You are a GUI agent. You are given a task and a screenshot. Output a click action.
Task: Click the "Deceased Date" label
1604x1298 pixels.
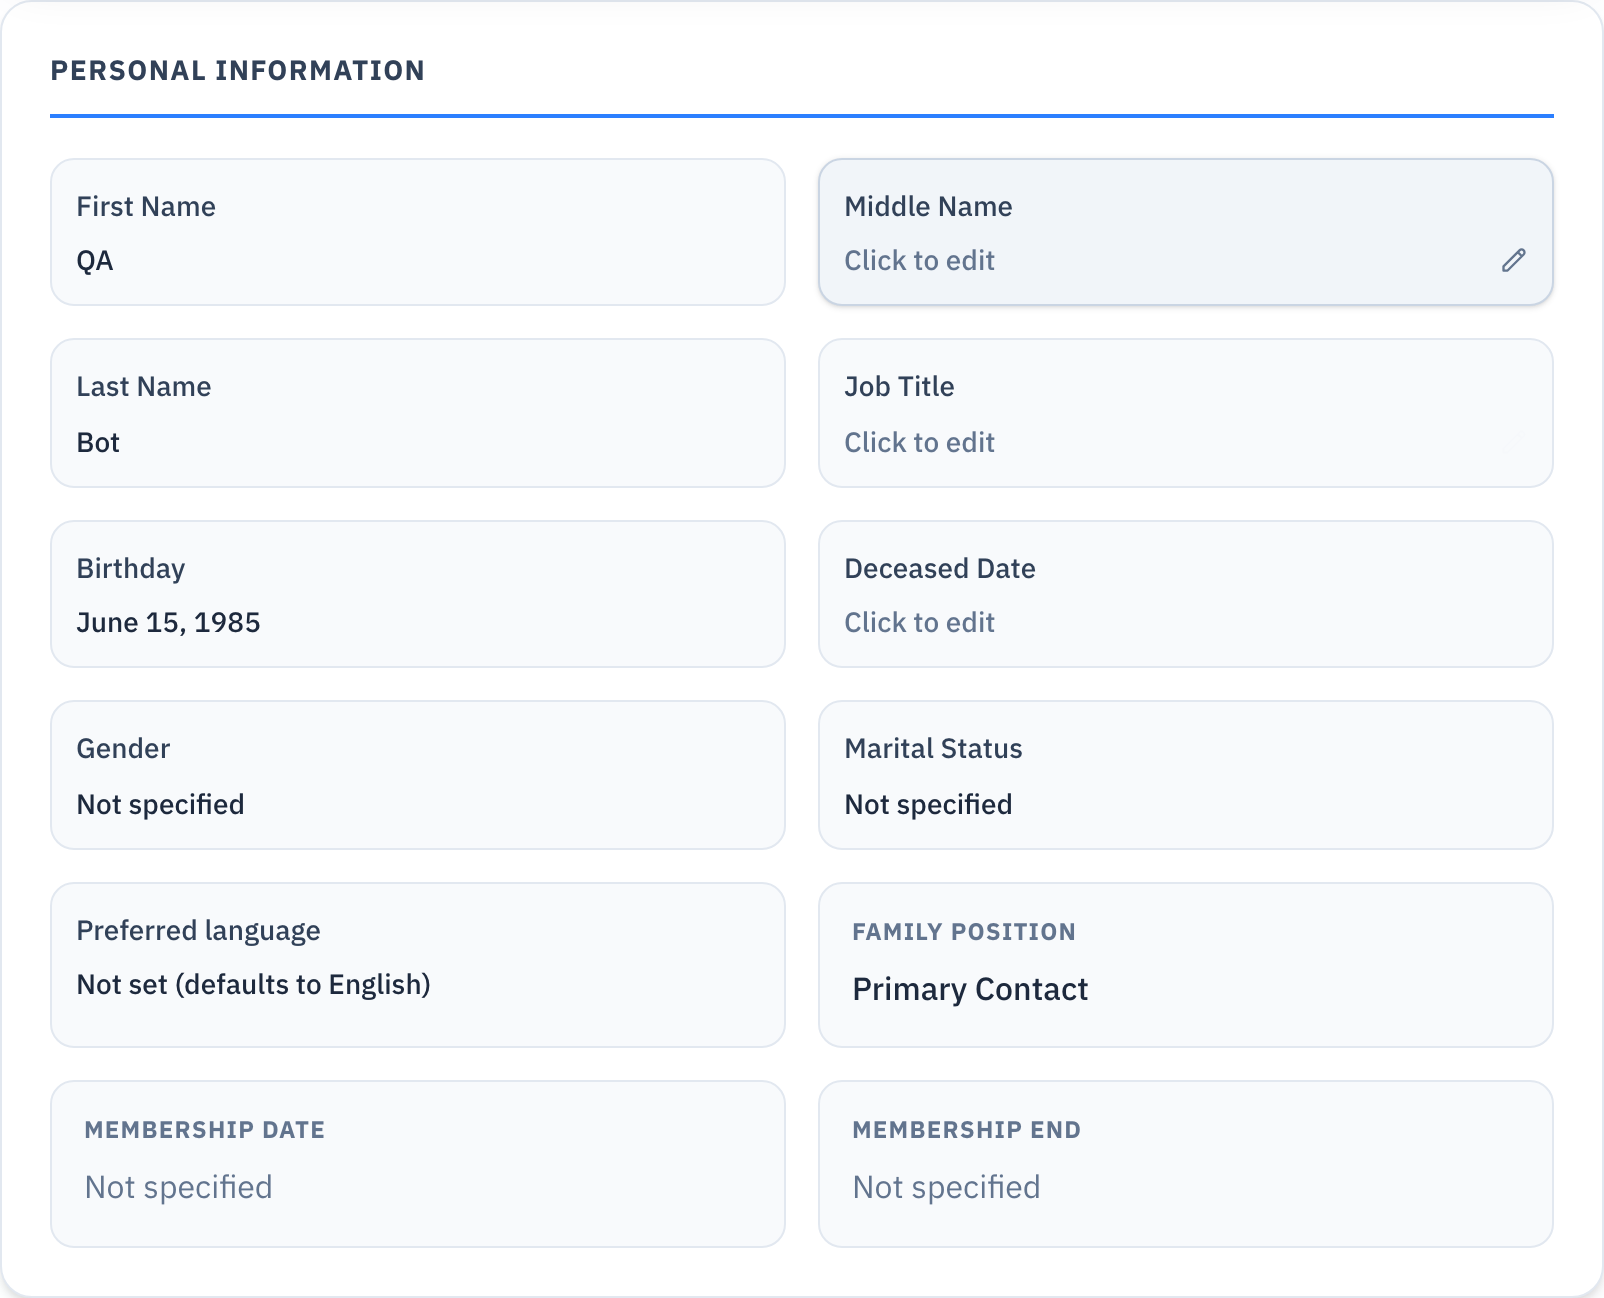click(940, 568)
